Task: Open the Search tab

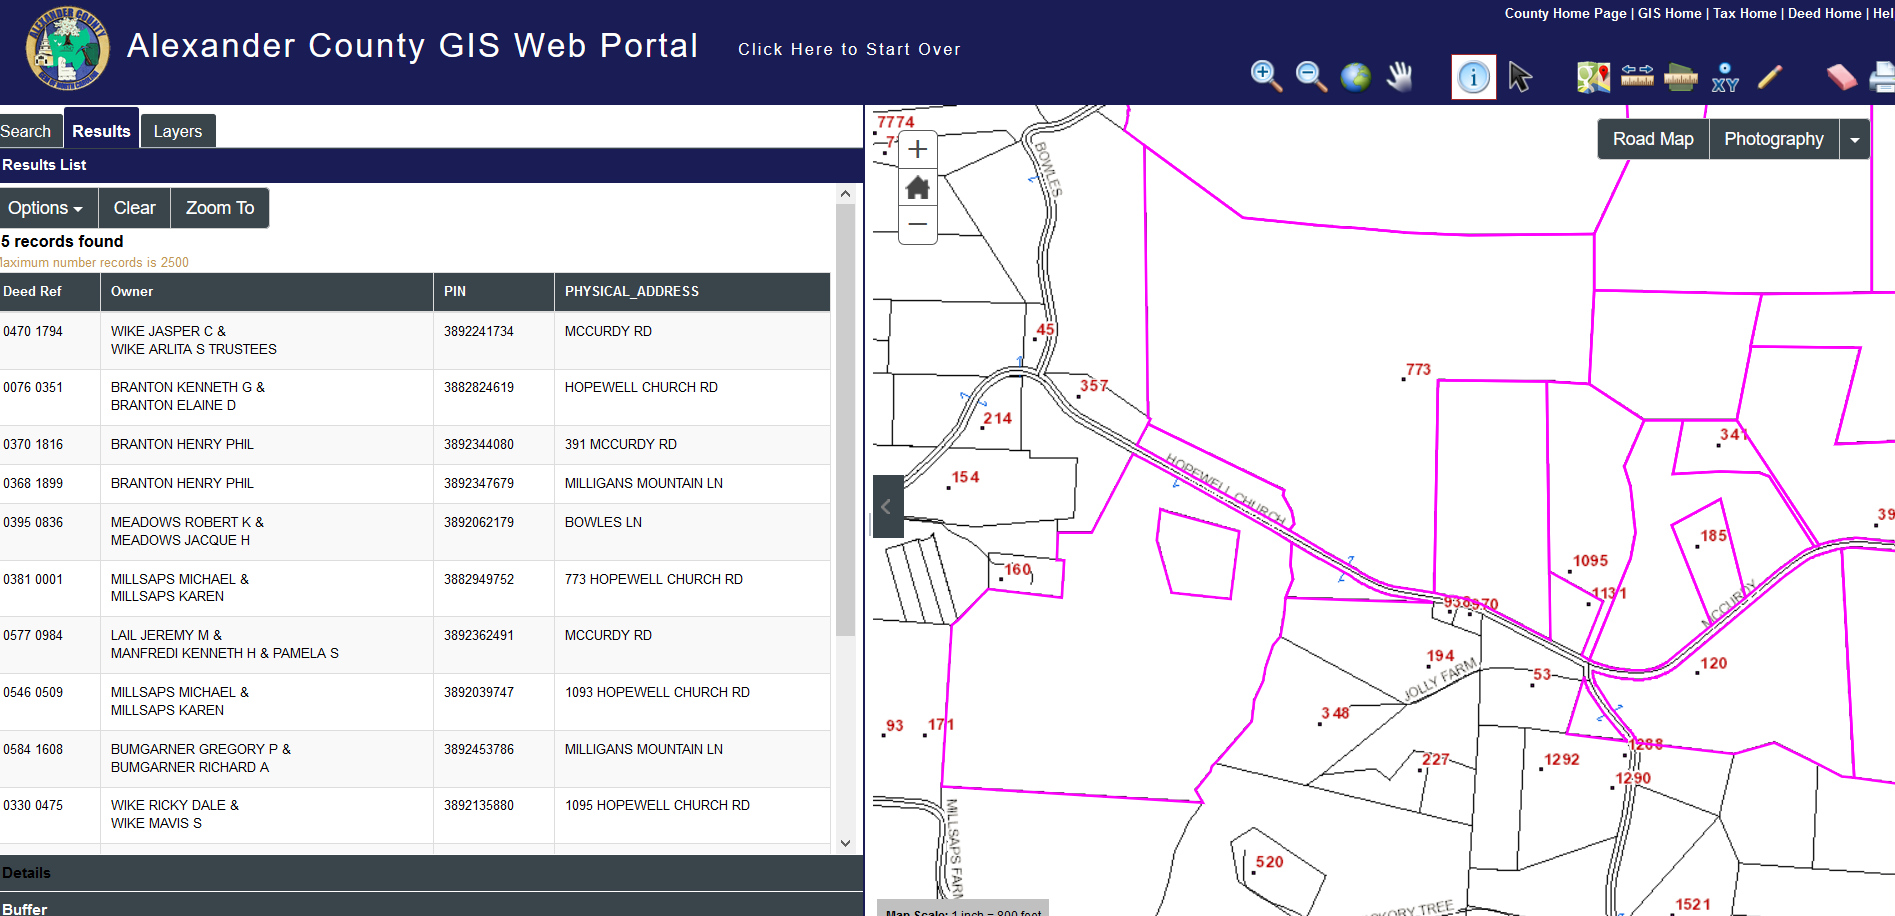Action: [26, 131]
